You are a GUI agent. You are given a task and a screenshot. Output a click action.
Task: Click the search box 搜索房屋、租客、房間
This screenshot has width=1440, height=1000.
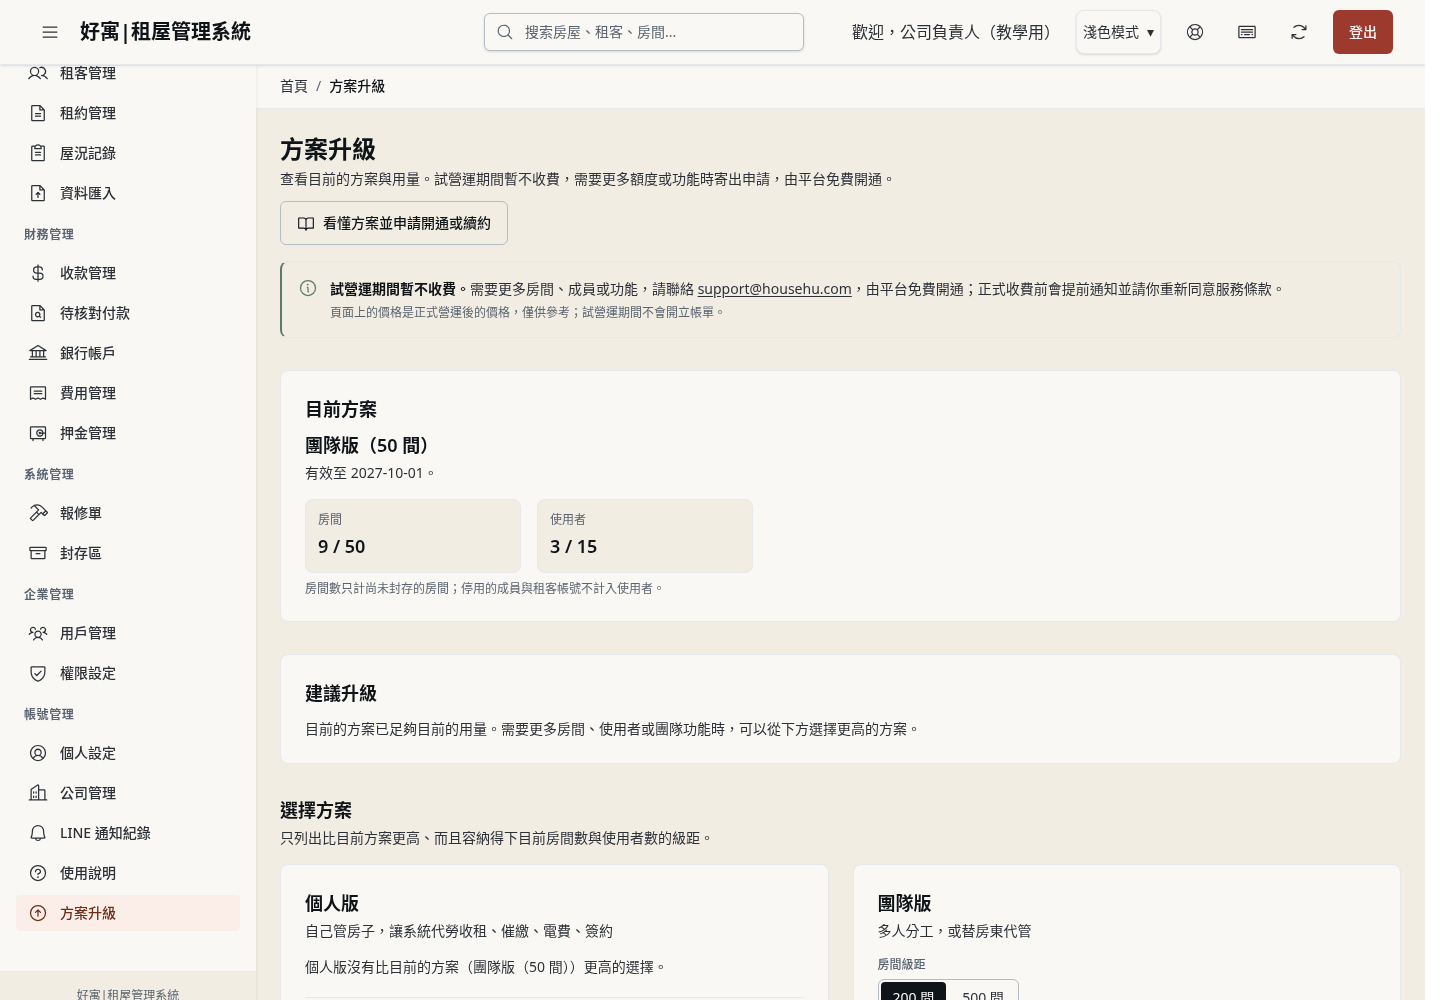(644, 32)
